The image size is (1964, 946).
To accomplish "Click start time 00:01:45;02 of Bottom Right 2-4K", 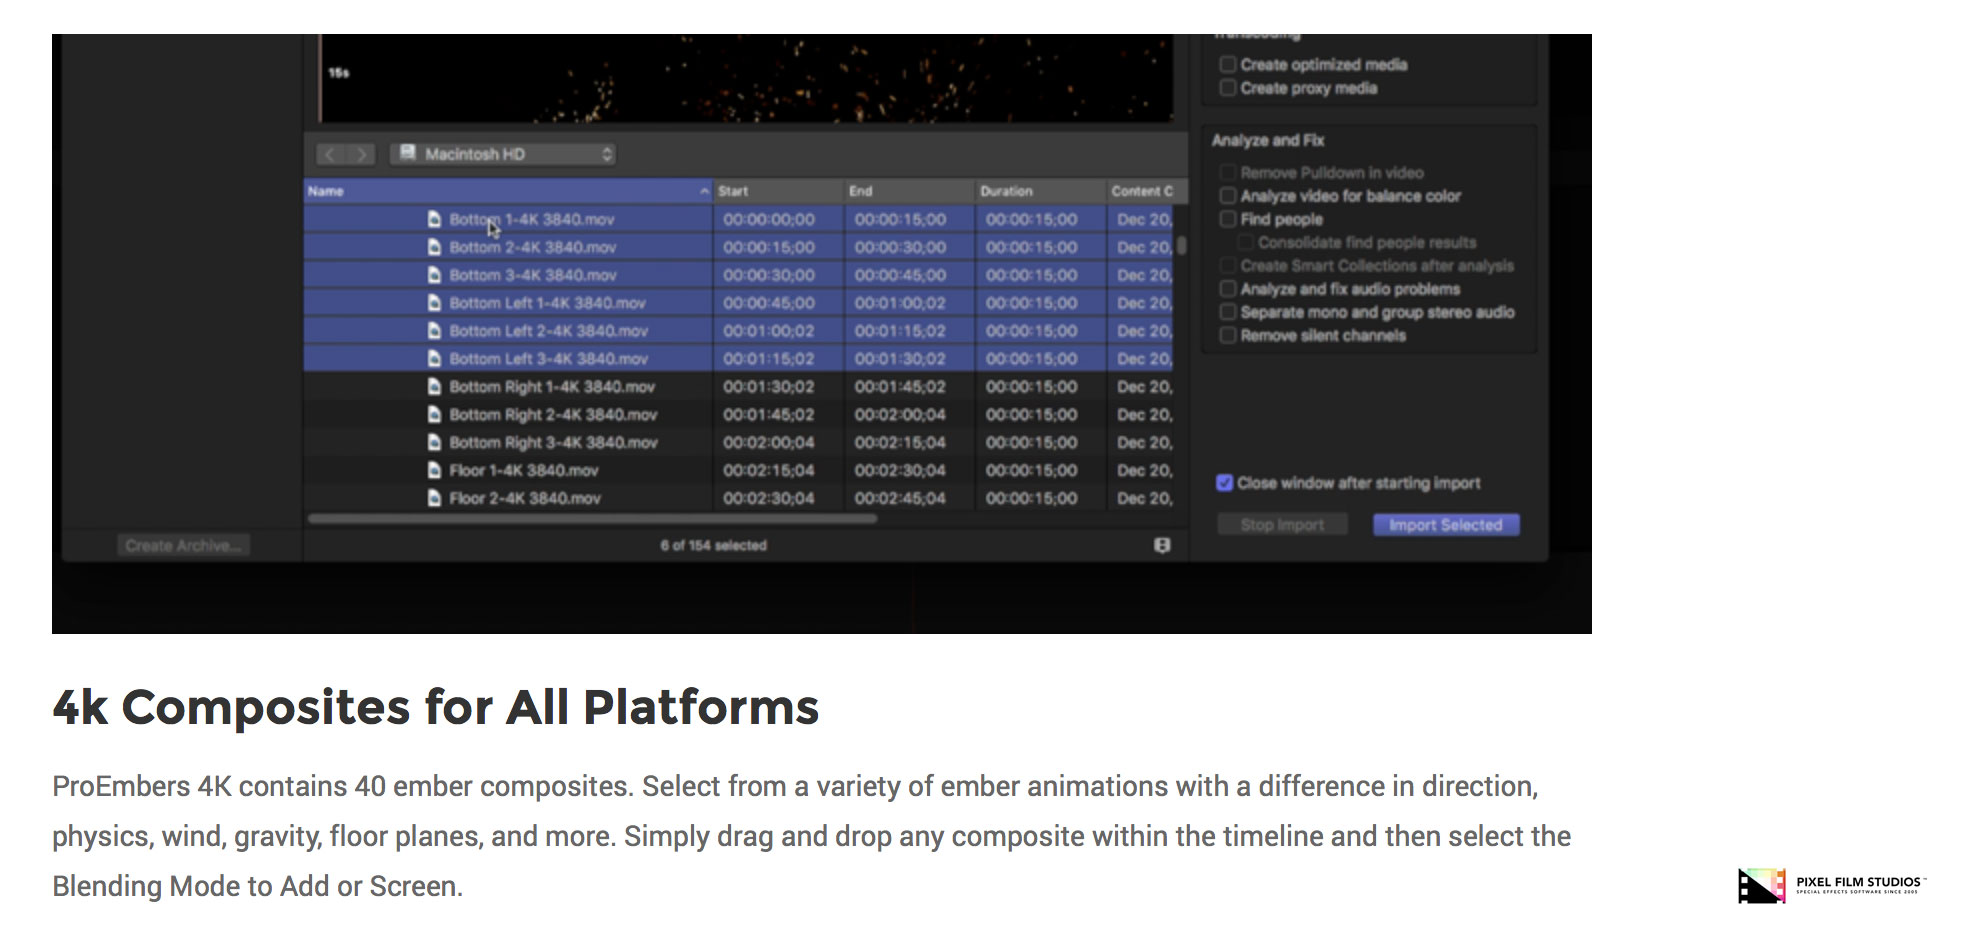I will coord(769,414).
